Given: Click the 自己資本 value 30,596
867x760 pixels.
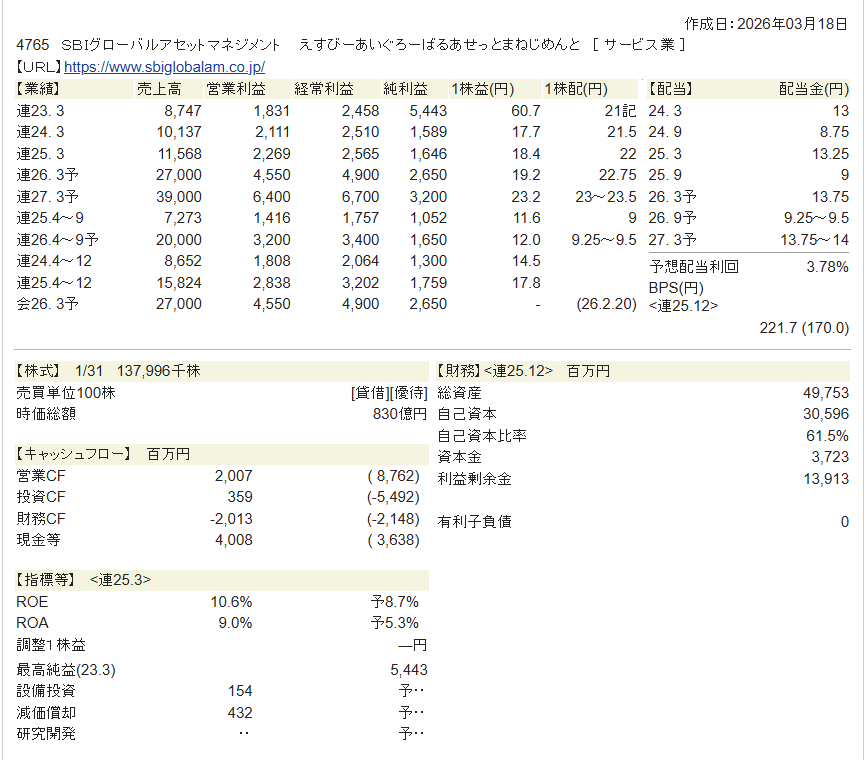Looking at the screenshot, I should coord(826,414).
